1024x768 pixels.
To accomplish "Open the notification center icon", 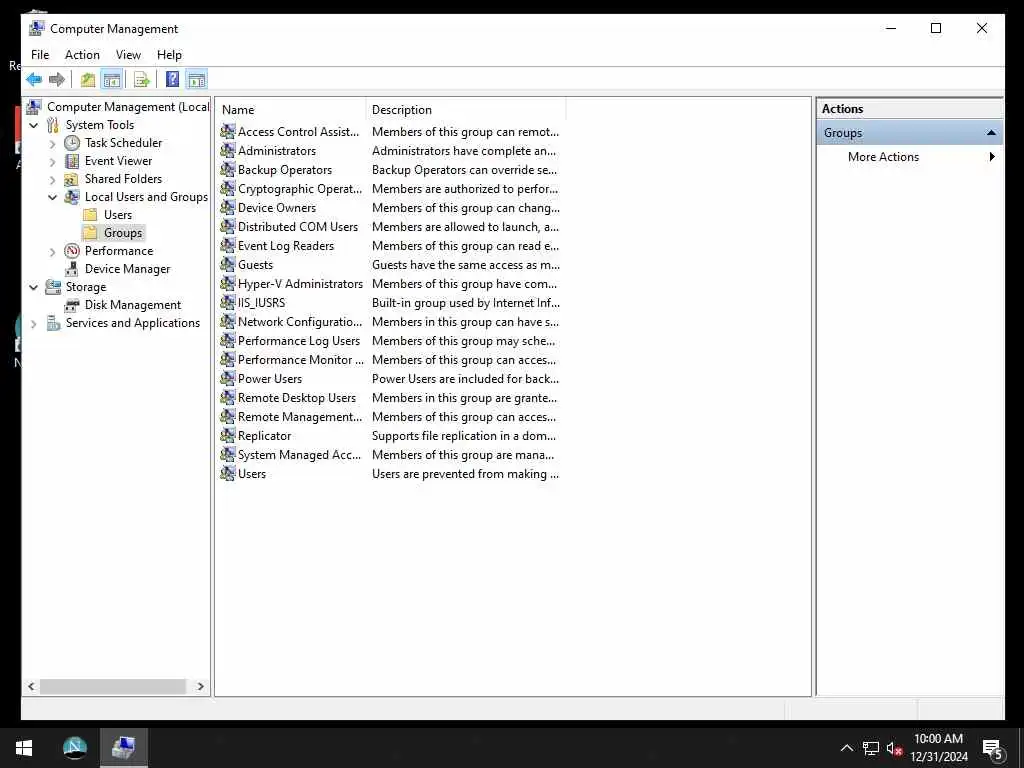I will coord(993,749).
